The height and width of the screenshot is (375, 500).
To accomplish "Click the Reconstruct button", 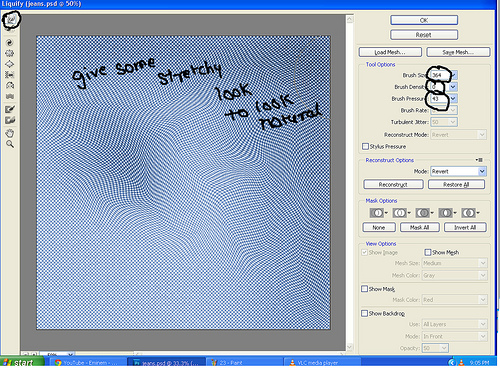I will 393,184.
